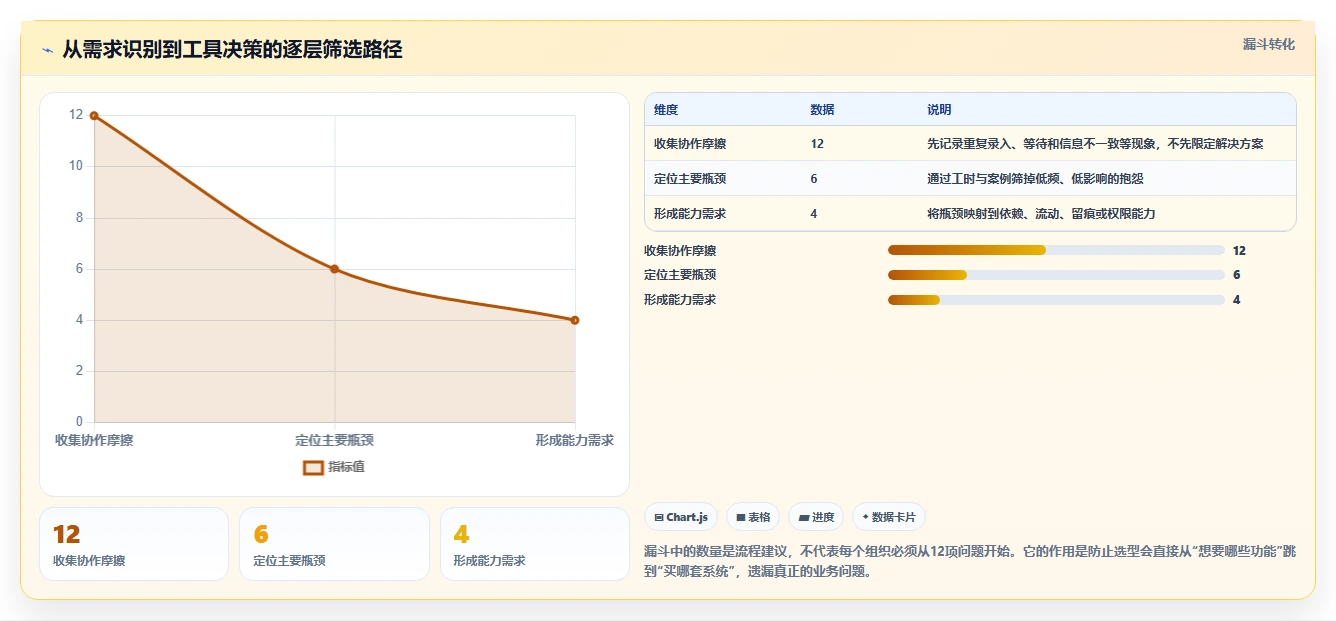
Task: Click the 定位主要瓶颈 progress bar
Action: tap(1056, 275)
